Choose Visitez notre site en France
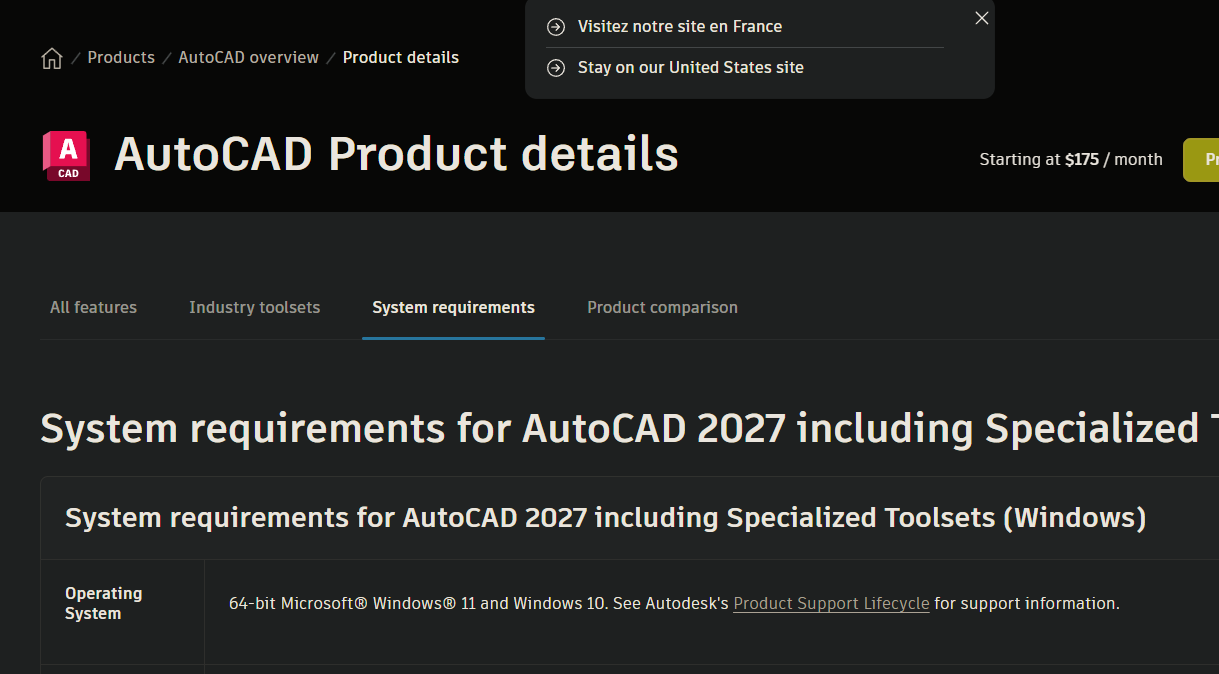Viewport: 1219px width, 674px height. tap(680, 26)
